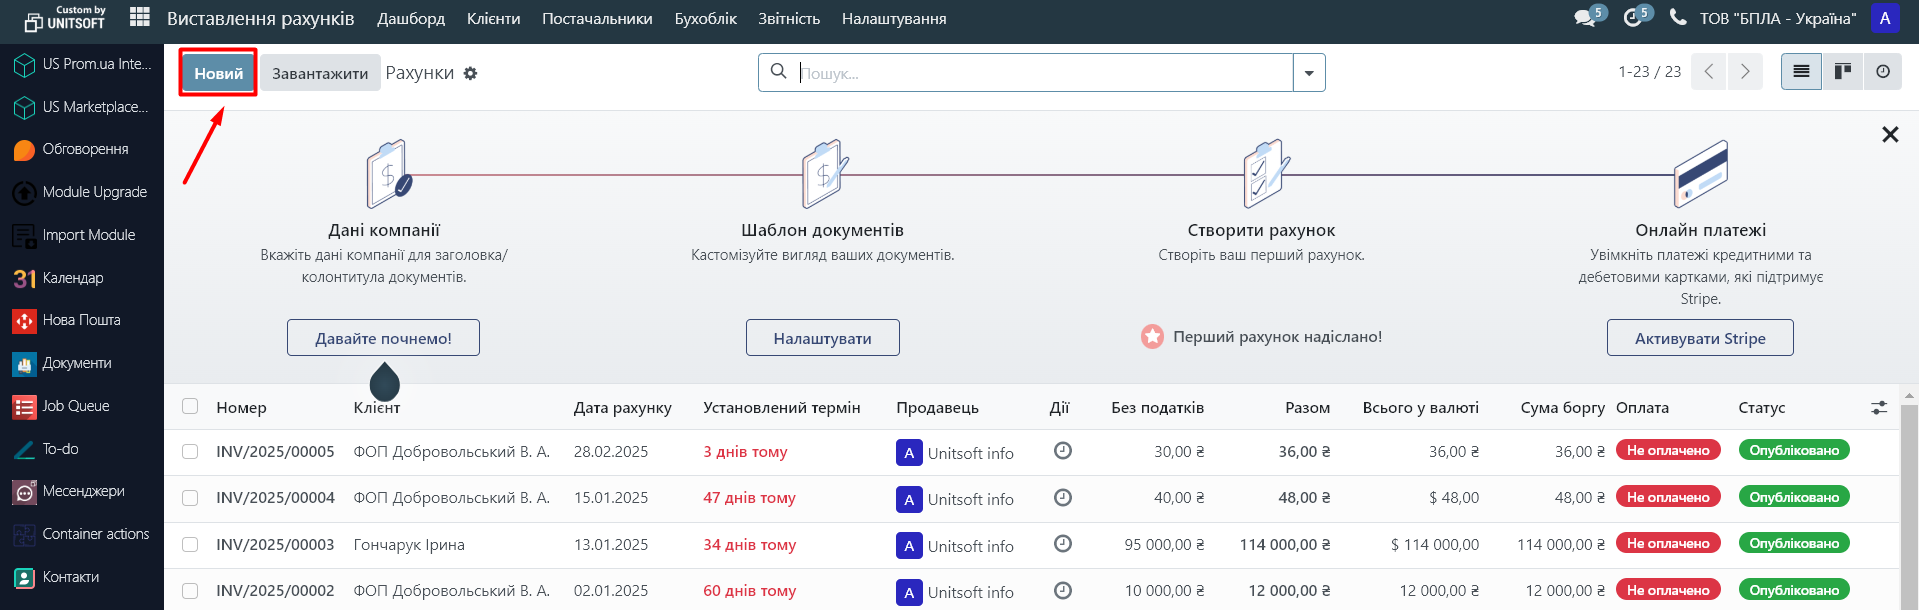
Task: Switch to kanban view
Action: point(1842,72)
